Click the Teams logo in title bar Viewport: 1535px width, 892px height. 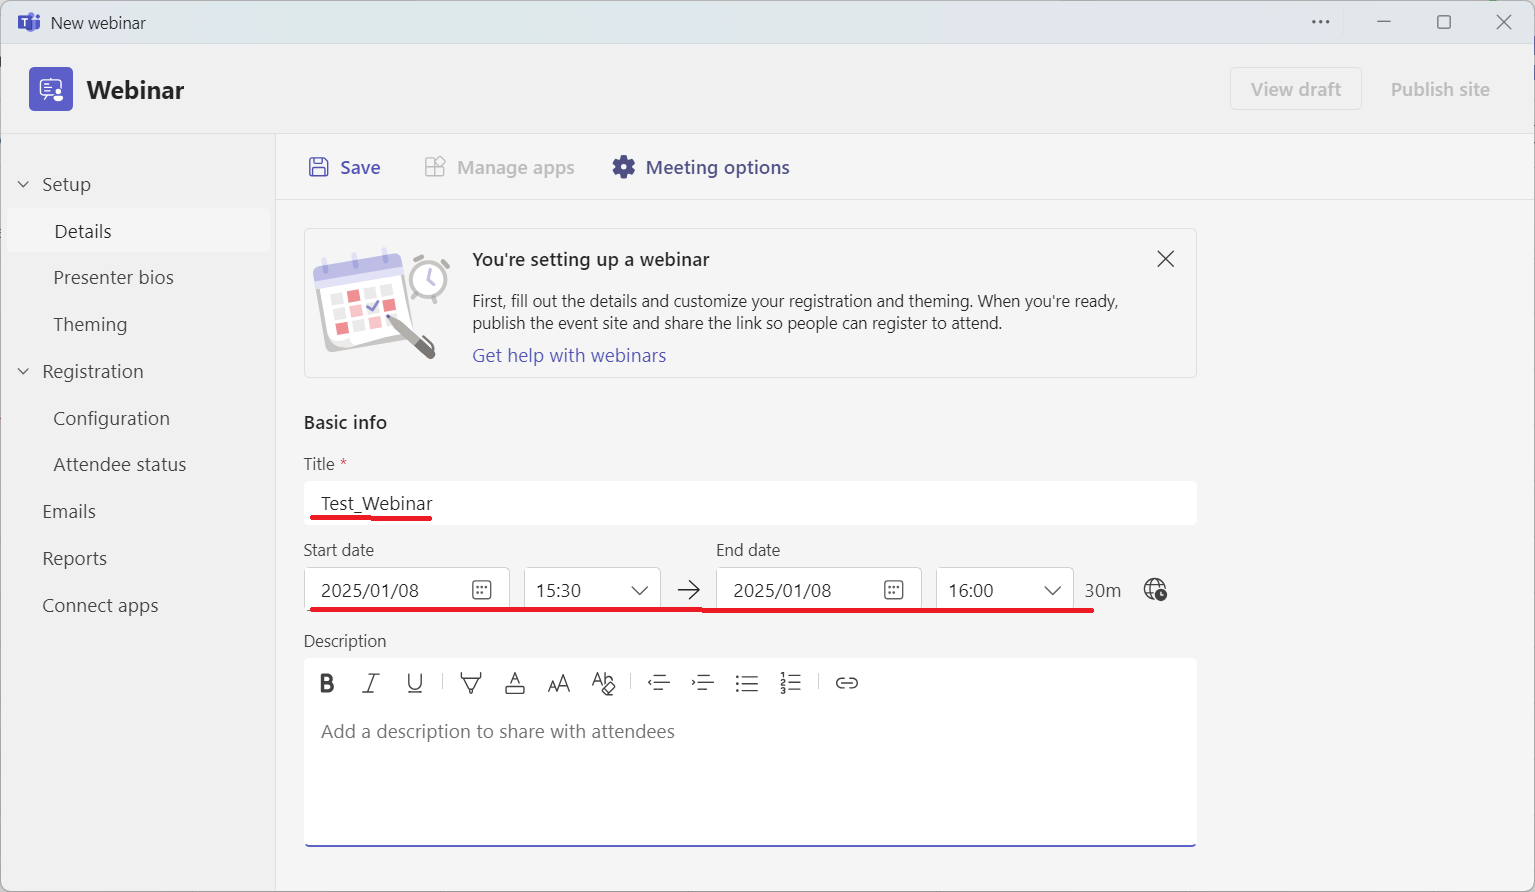(x=29, y=22)
